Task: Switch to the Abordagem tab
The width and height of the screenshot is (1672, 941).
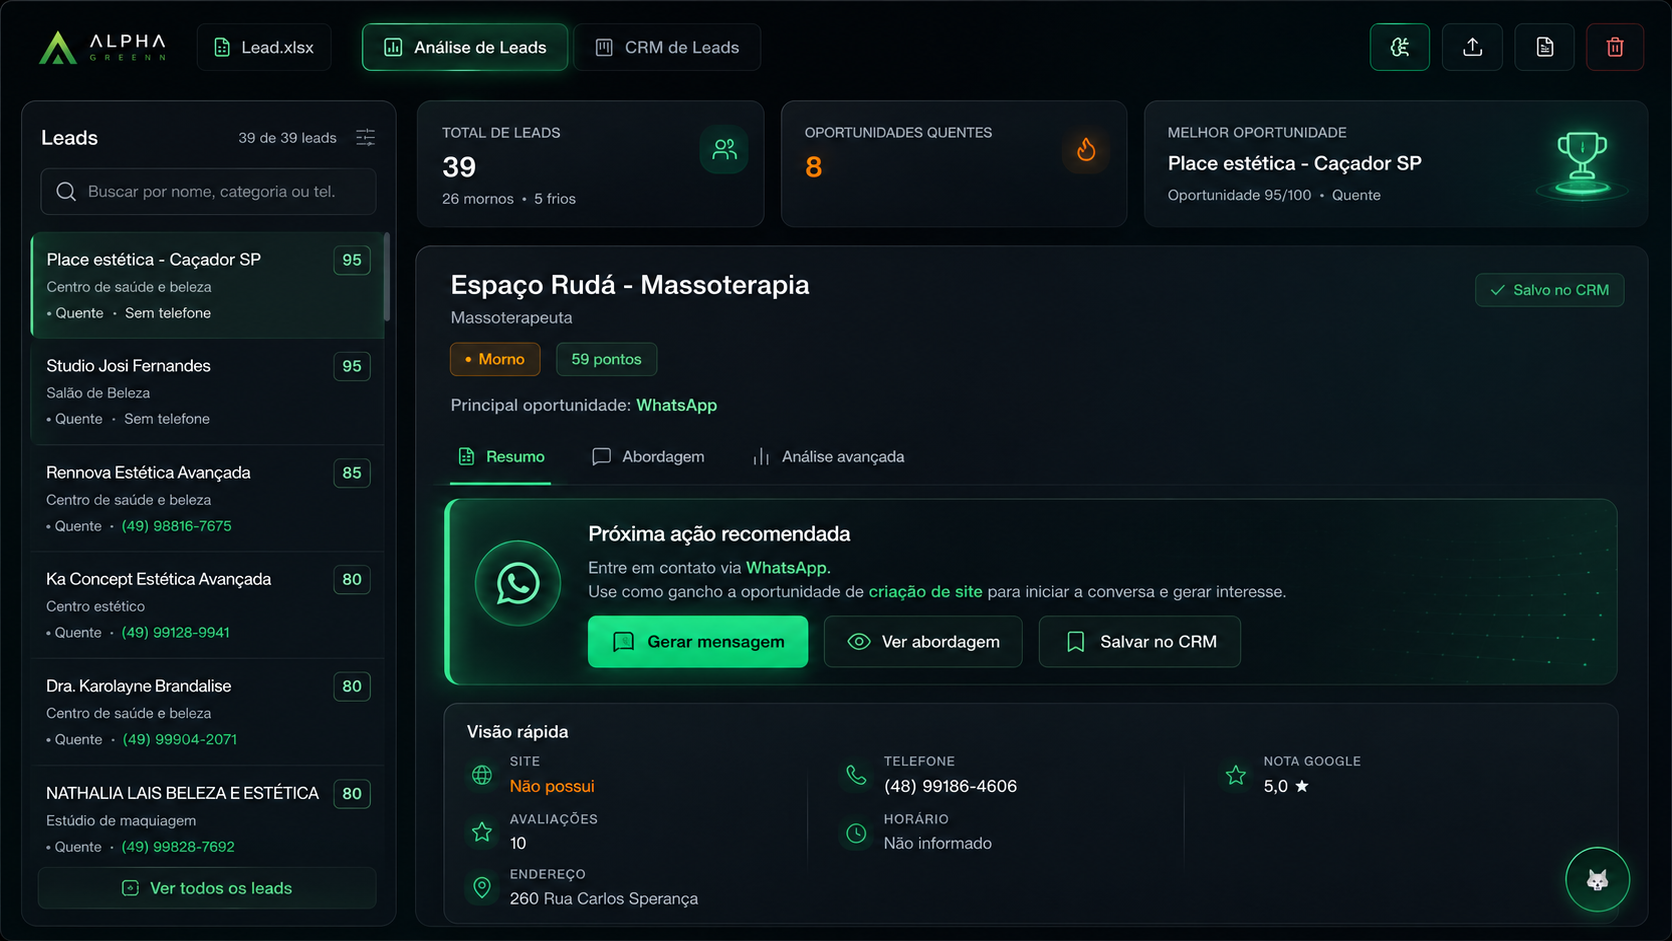Action: click(648, 457)
